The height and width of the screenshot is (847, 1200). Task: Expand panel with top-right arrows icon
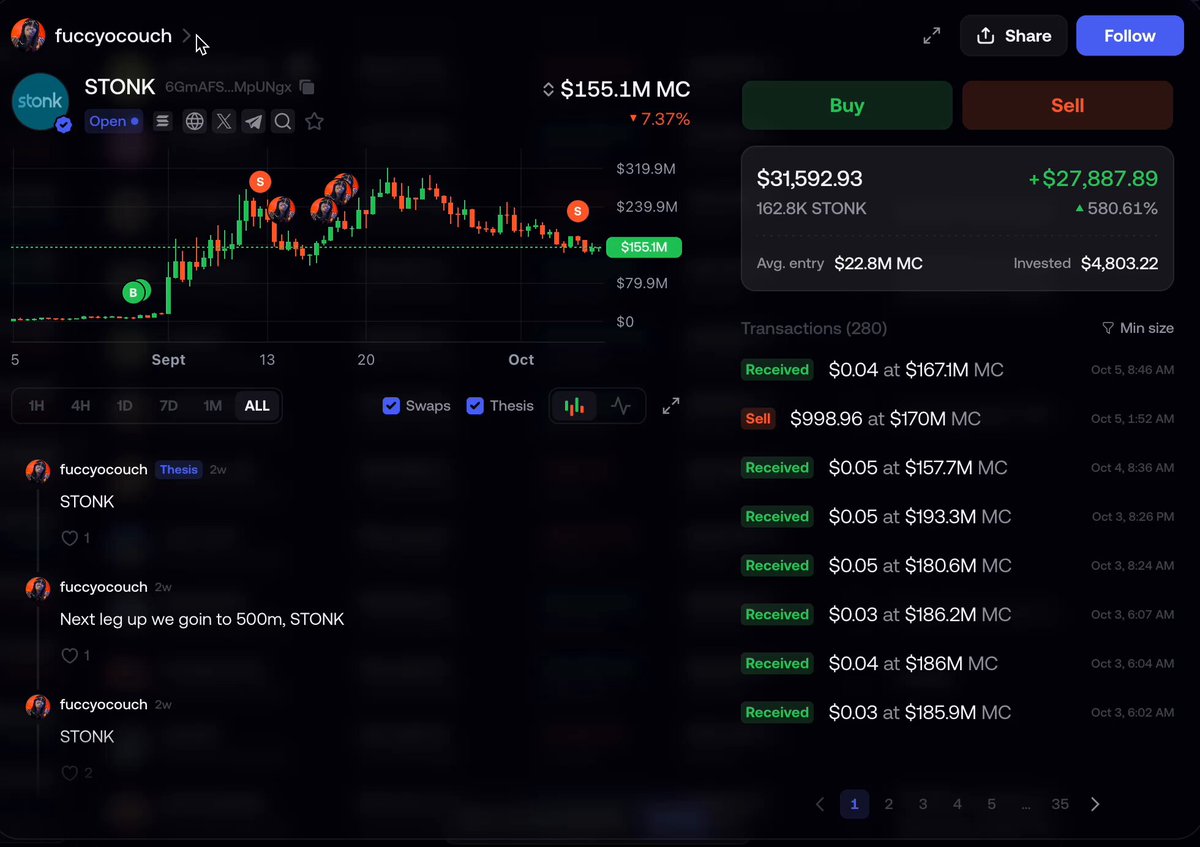(x=932, y=36)
